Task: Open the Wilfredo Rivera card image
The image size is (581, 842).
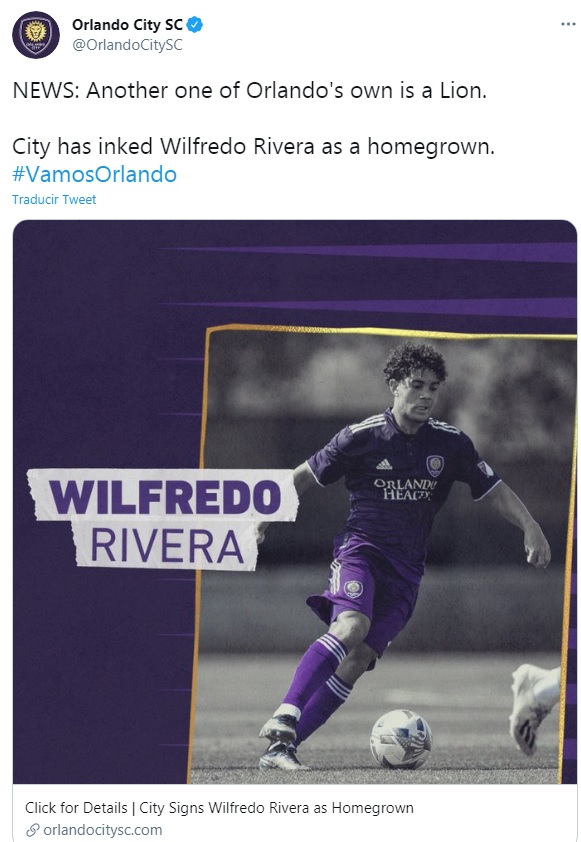Action: click(295, 502)
